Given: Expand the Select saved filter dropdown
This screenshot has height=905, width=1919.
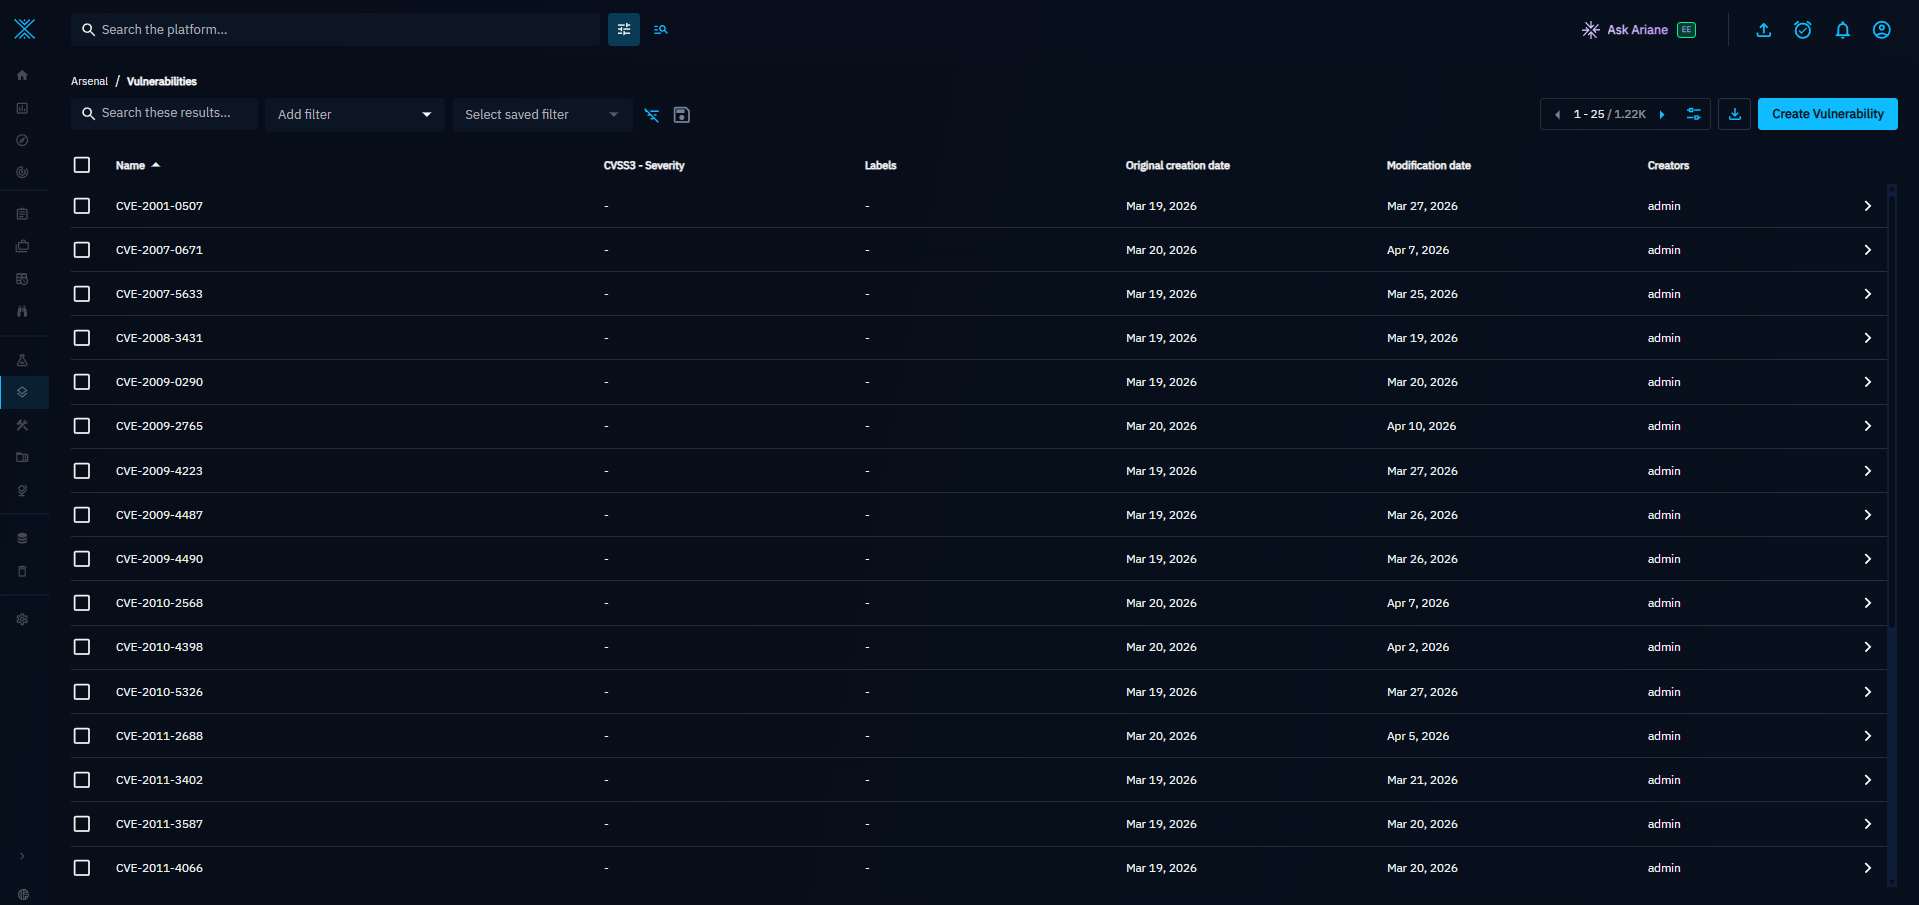Looking at the screenshot, I should (x=542, y=115).
